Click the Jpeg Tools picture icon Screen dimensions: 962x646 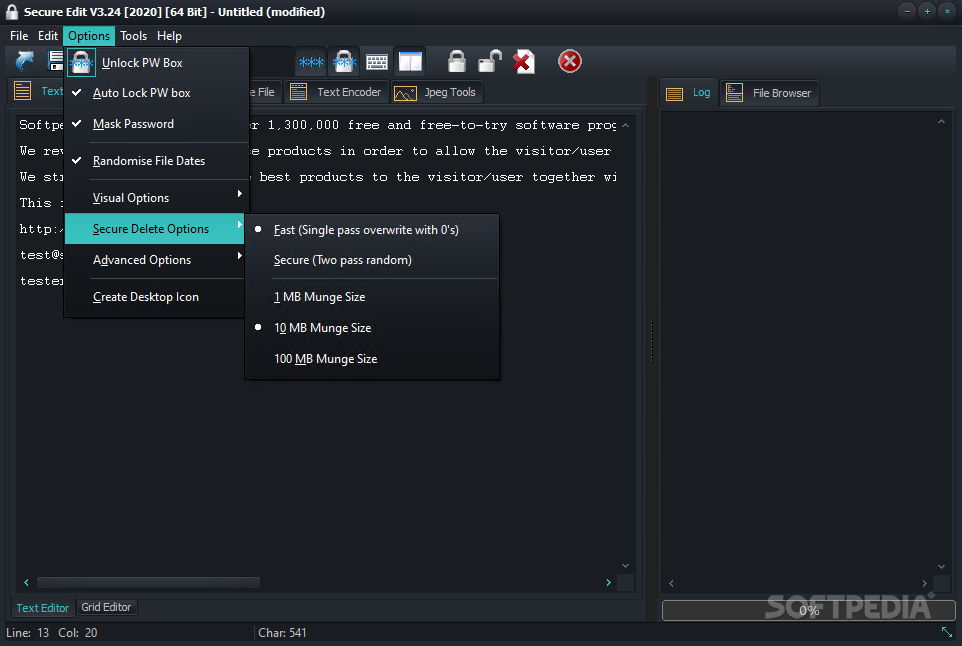pyautogui.click(x=405, y=93)
